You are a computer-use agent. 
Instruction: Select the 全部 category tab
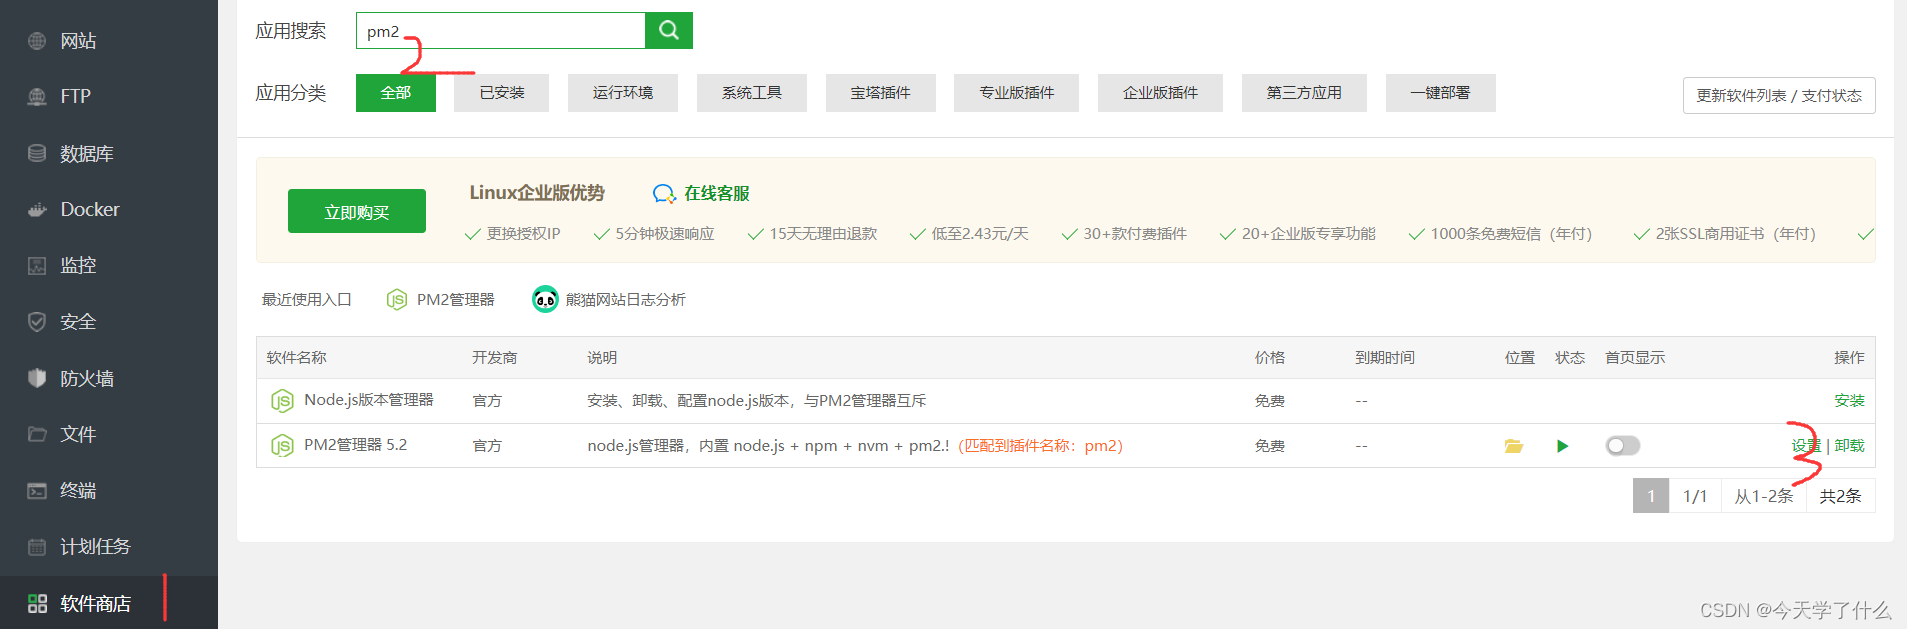[396, 93]
